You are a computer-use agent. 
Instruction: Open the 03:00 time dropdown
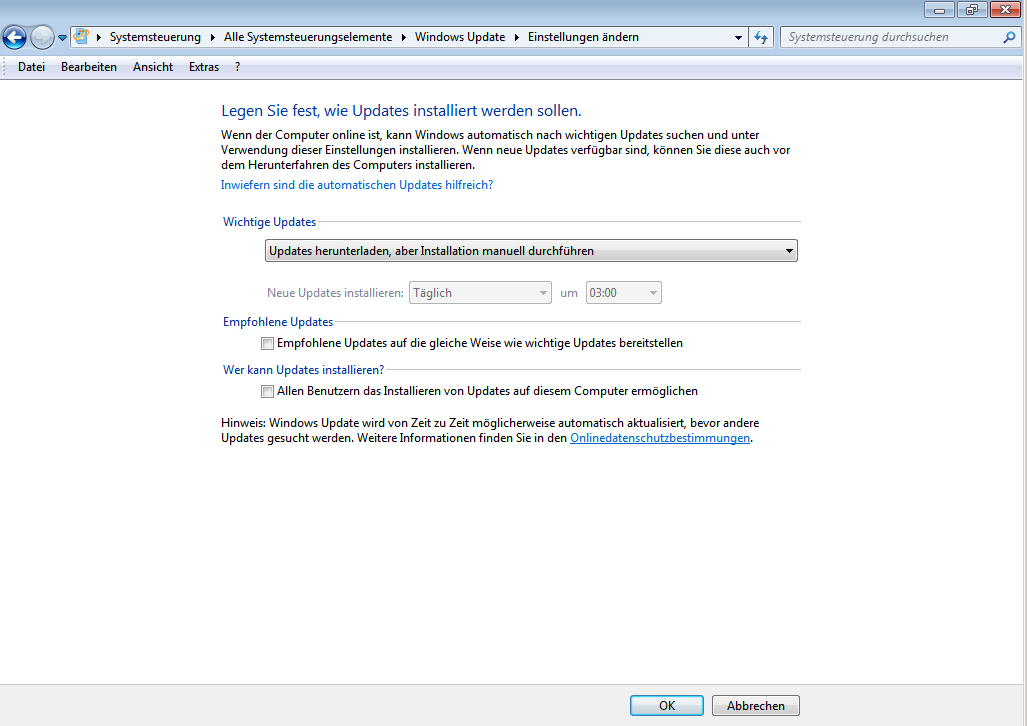click(x=624, y=293)
